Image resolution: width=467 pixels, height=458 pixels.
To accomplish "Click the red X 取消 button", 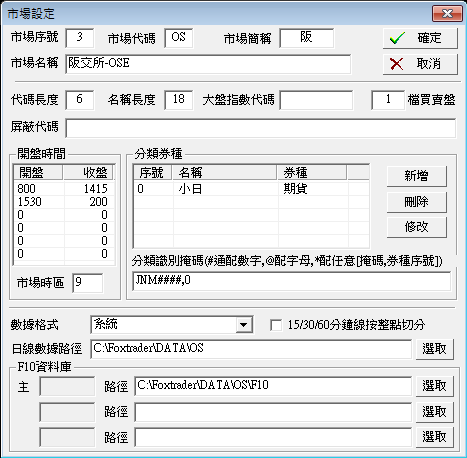I will point(420,64).
